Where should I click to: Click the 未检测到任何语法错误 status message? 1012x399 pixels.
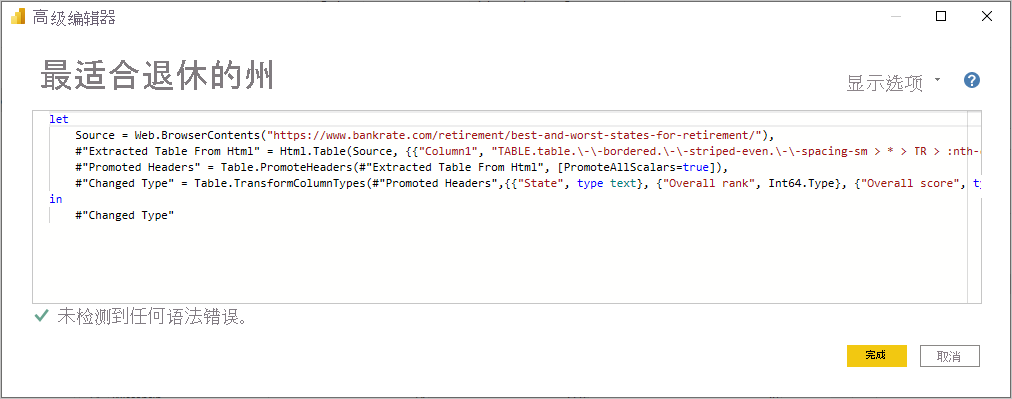click(153, 316)
